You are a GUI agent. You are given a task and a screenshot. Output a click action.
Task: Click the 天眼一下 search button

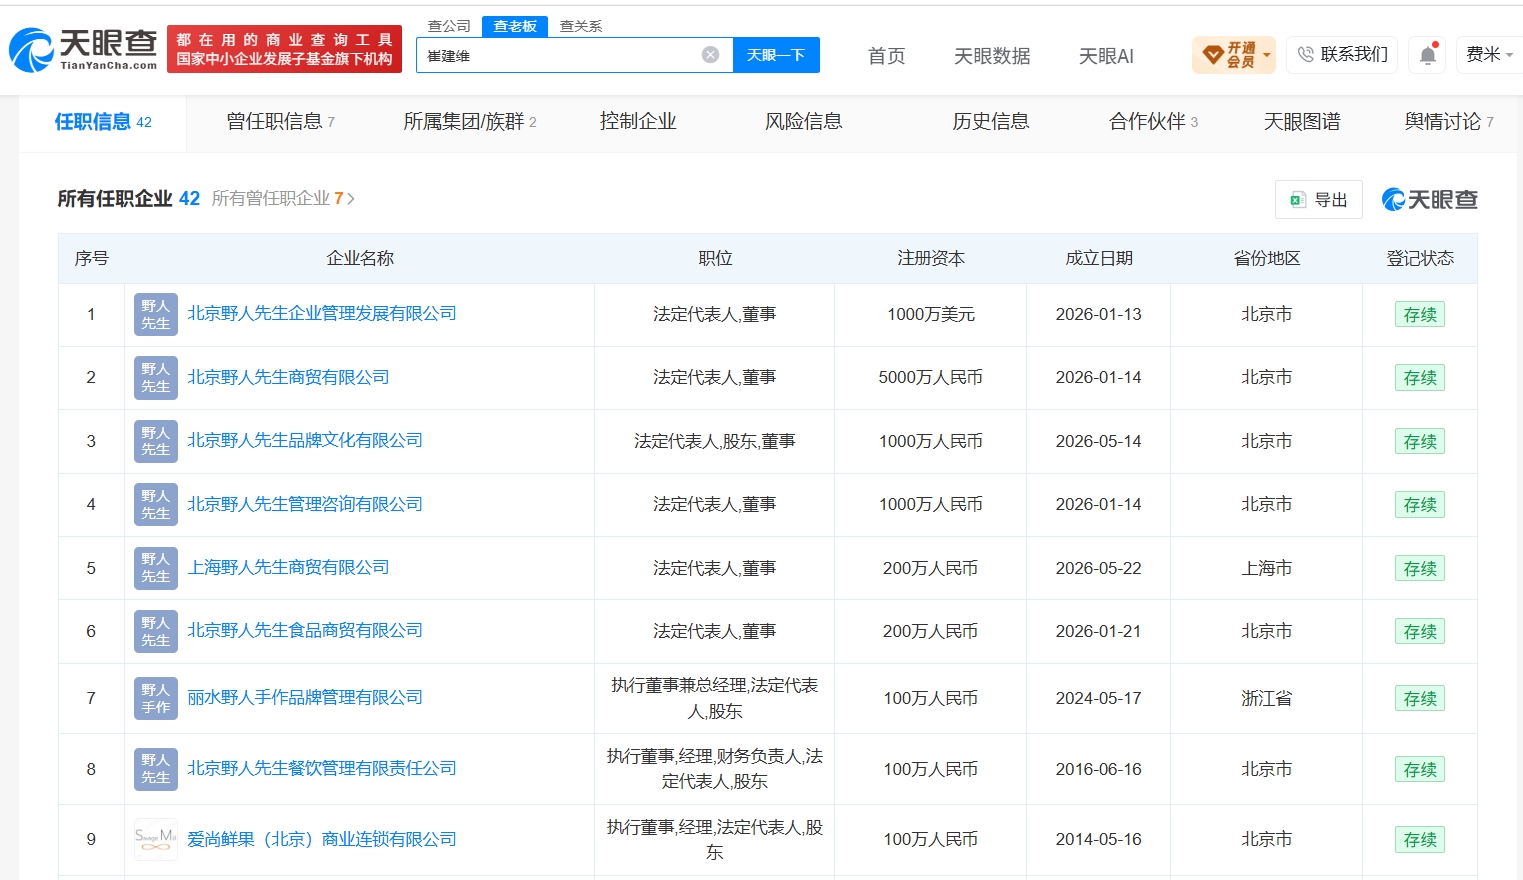coord(776,55)
